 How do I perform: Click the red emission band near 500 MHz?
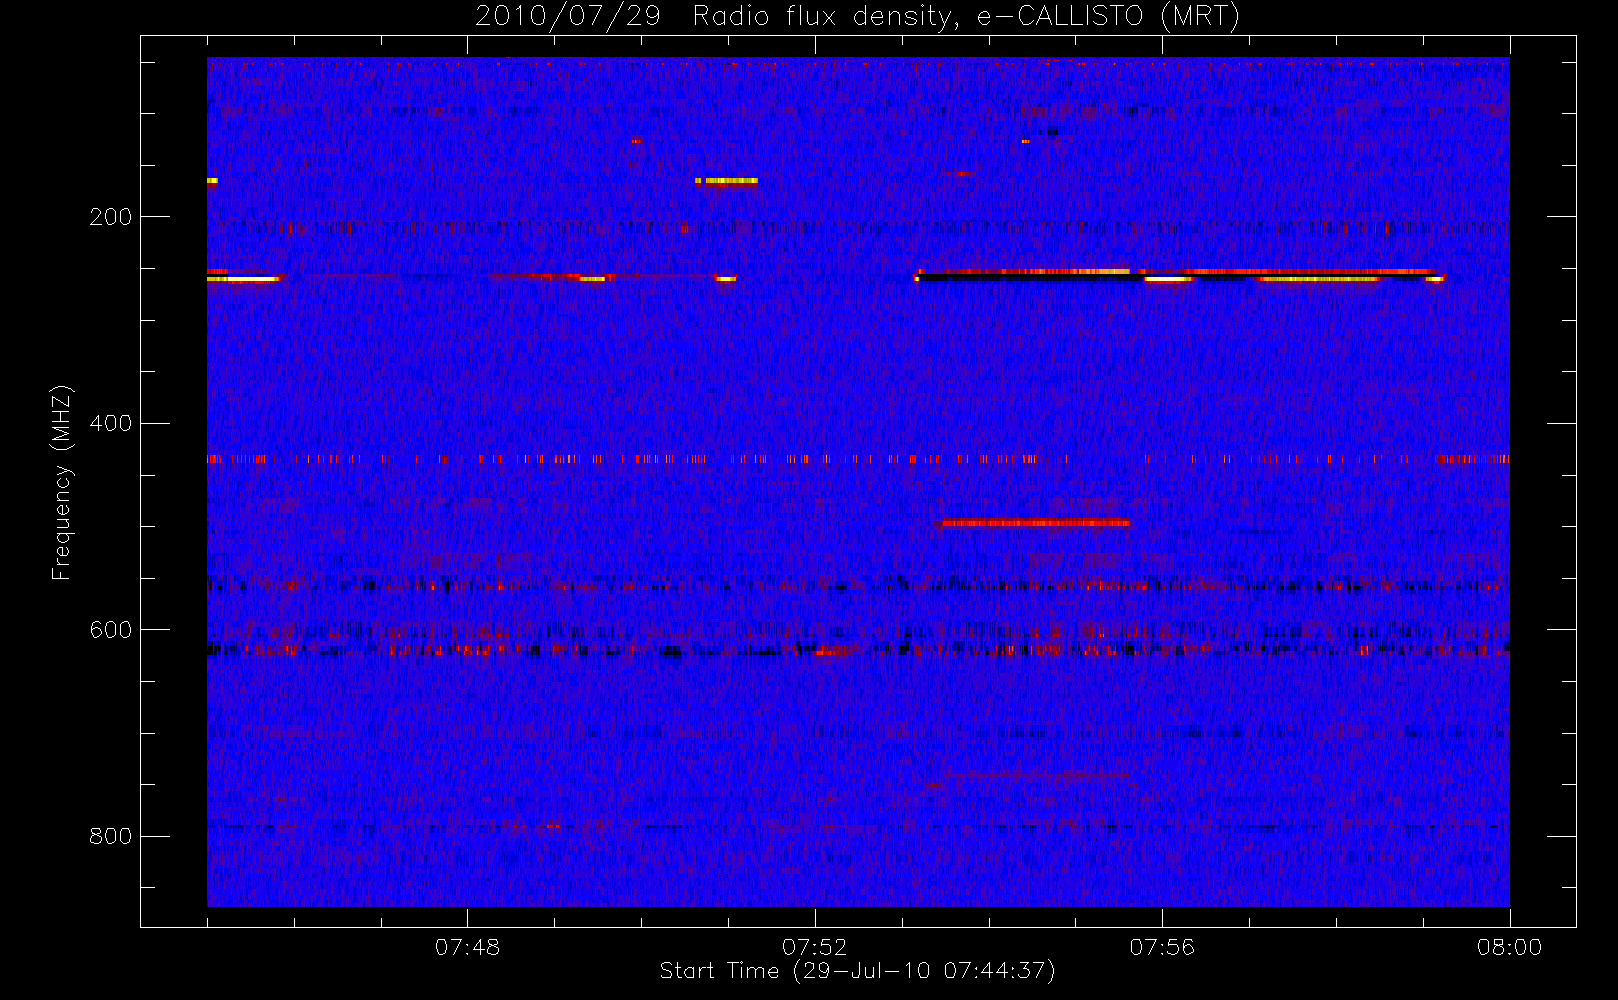pyautogui.click(x=1035, y=522)
